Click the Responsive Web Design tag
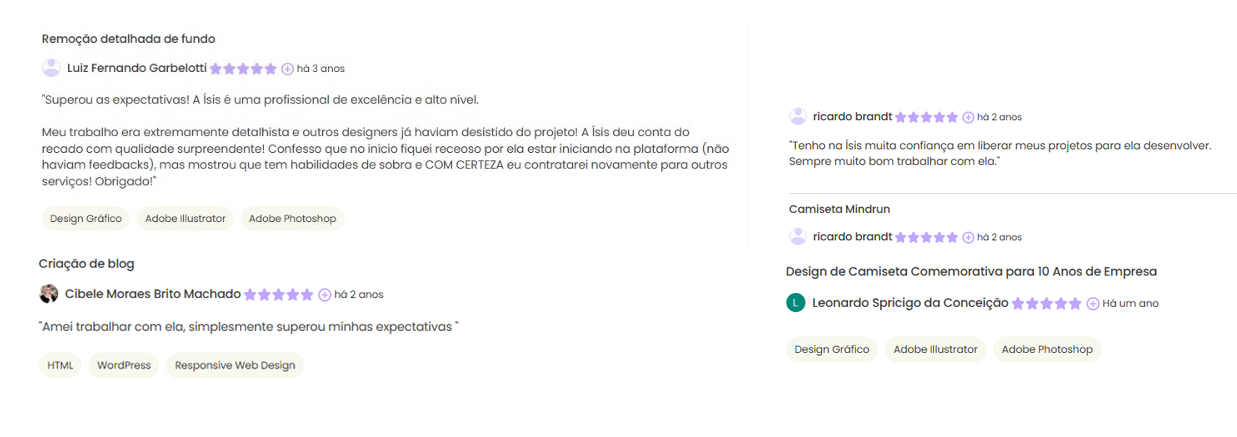Viewport: 1237px width, 437px height. pos(235,365)
